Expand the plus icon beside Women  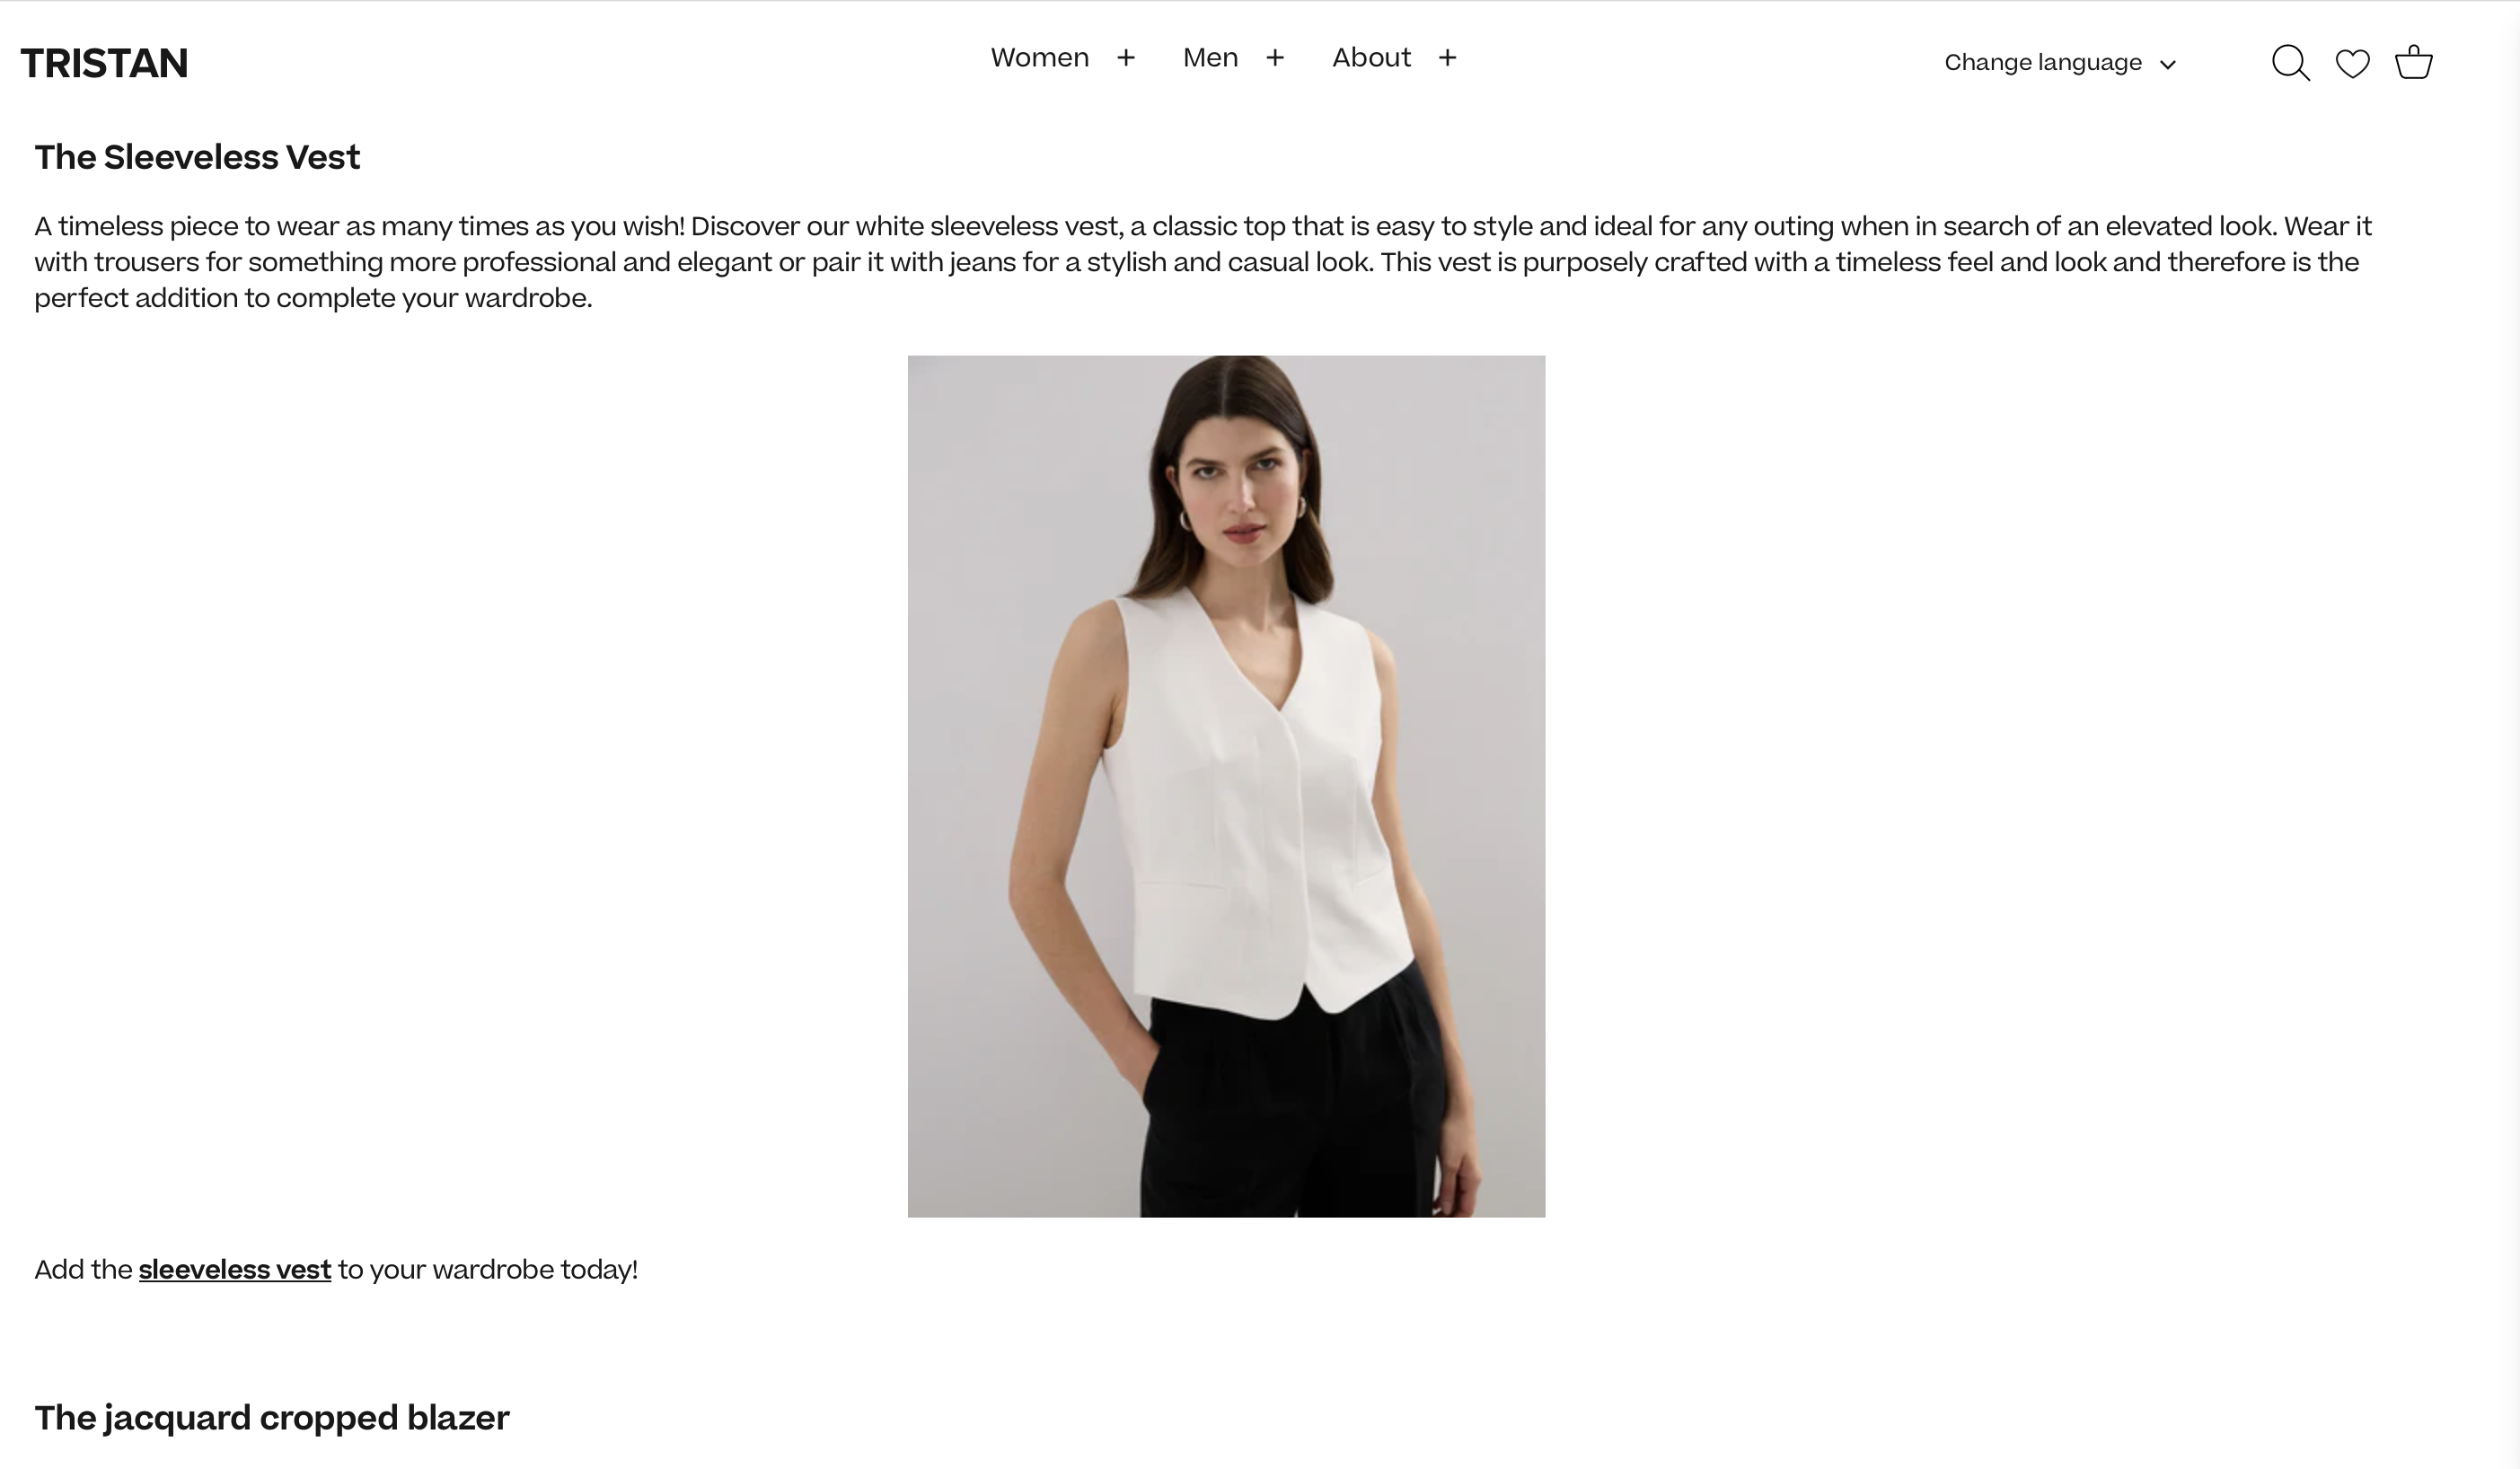click(1126, 58)
